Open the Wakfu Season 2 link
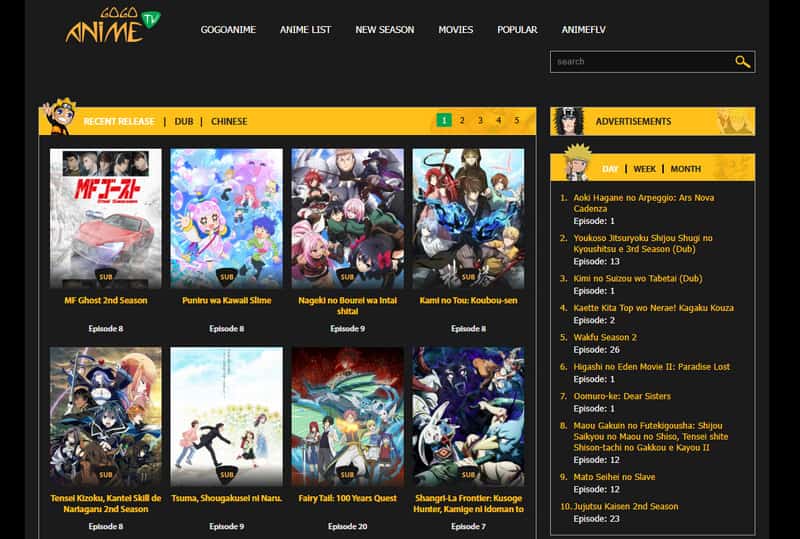This screenshot has width=800, height=539. [x=605, y=337]
